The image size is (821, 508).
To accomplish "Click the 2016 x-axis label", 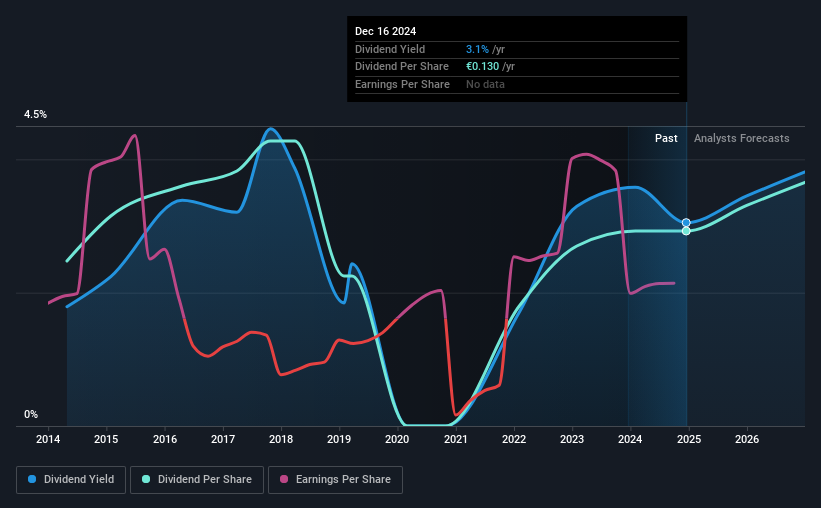I will pos(165,439).
